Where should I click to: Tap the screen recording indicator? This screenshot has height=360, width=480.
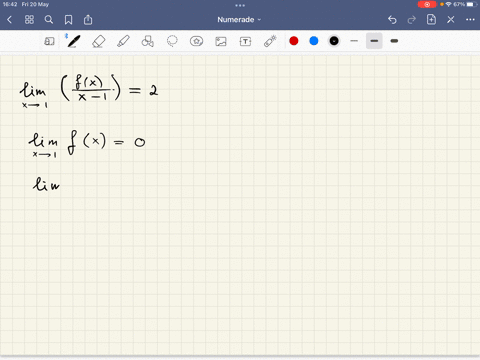[427, 4]
